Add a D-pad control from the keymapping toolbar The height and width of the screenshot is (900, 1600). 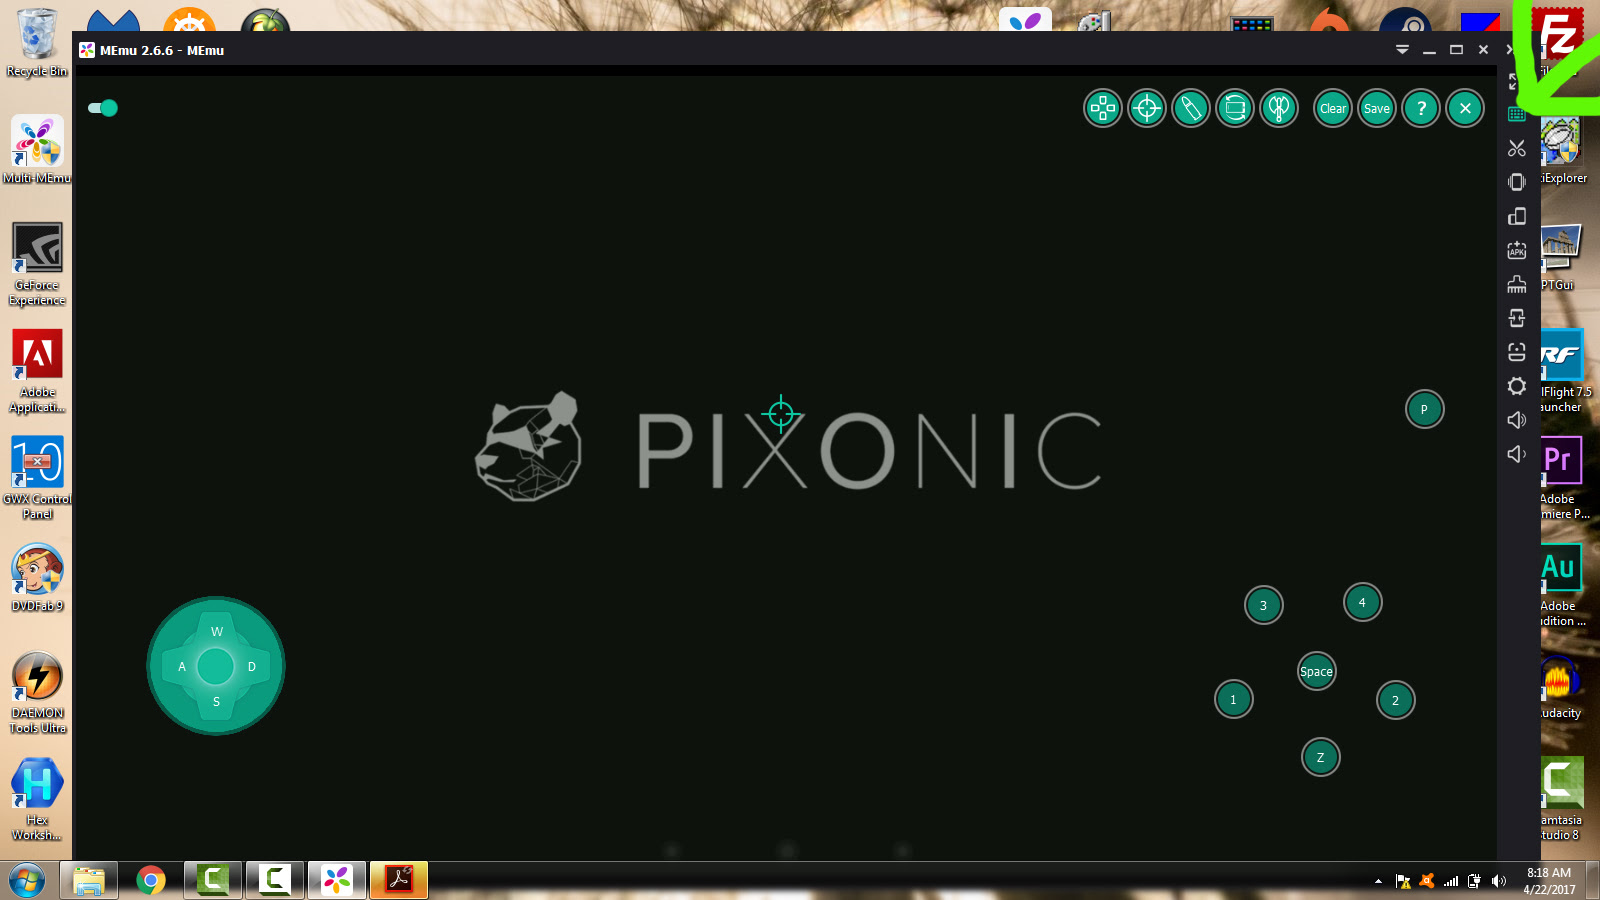(x=1103, y=108)
